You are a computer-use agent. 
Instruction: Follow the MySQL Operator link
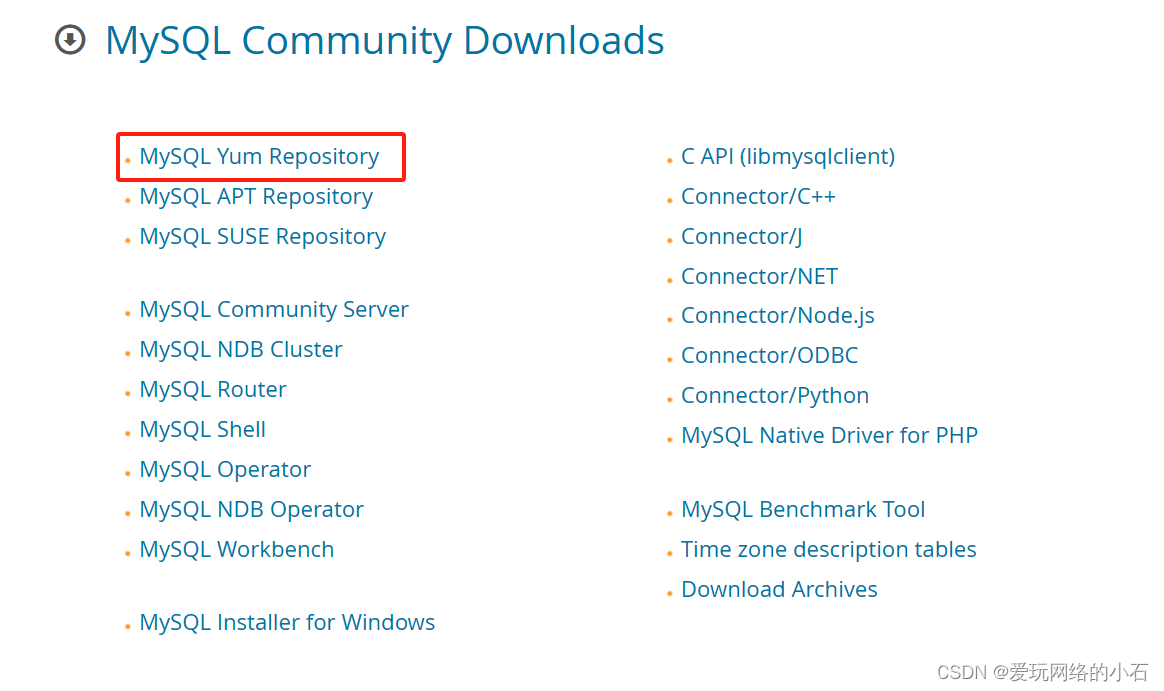click(225, 470)
